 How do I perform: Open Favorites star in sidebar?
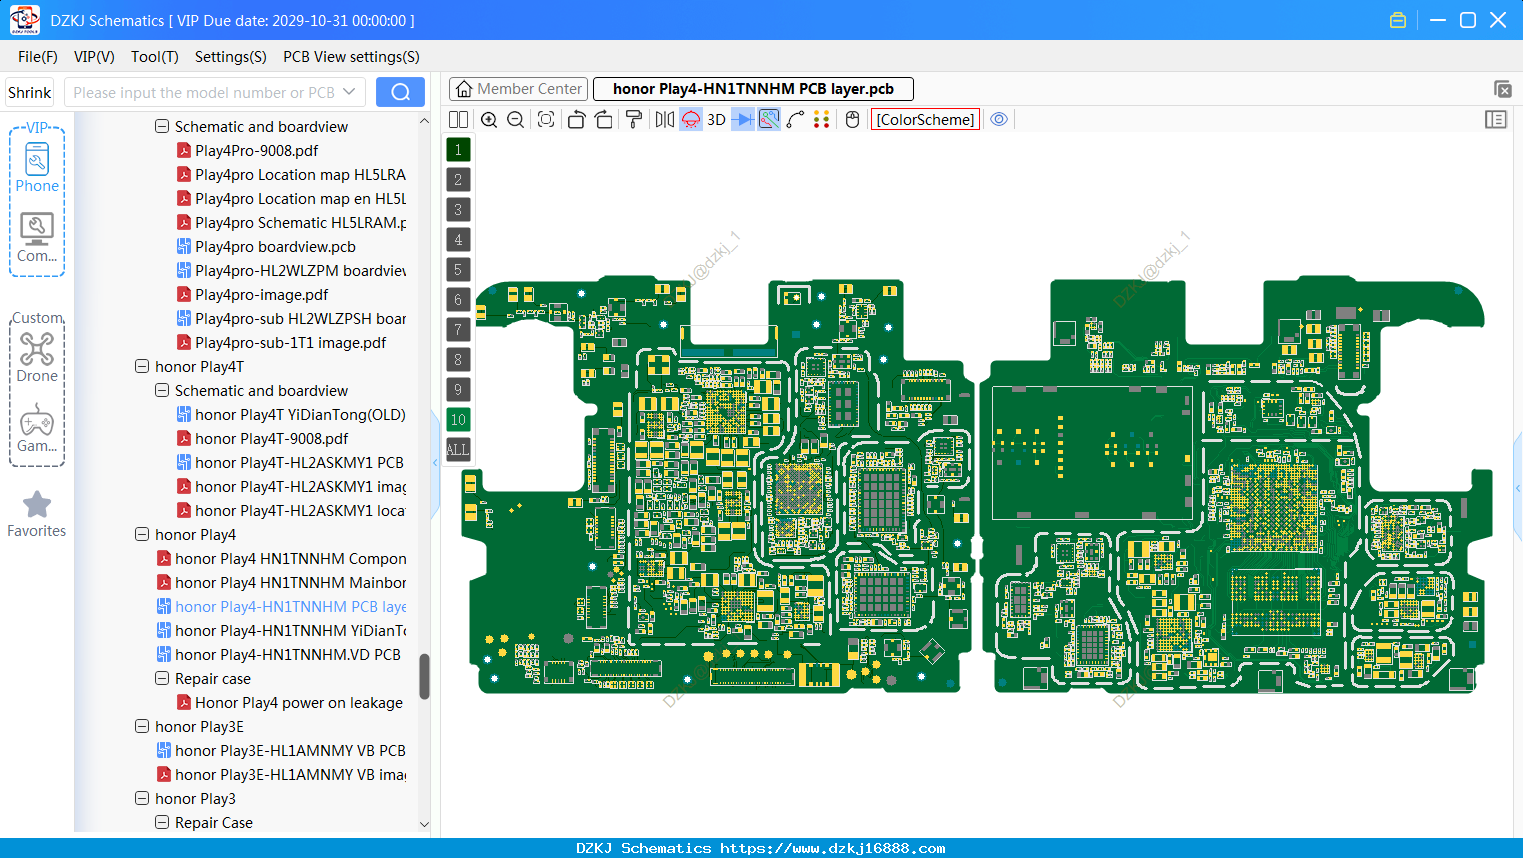click(37, 514)
